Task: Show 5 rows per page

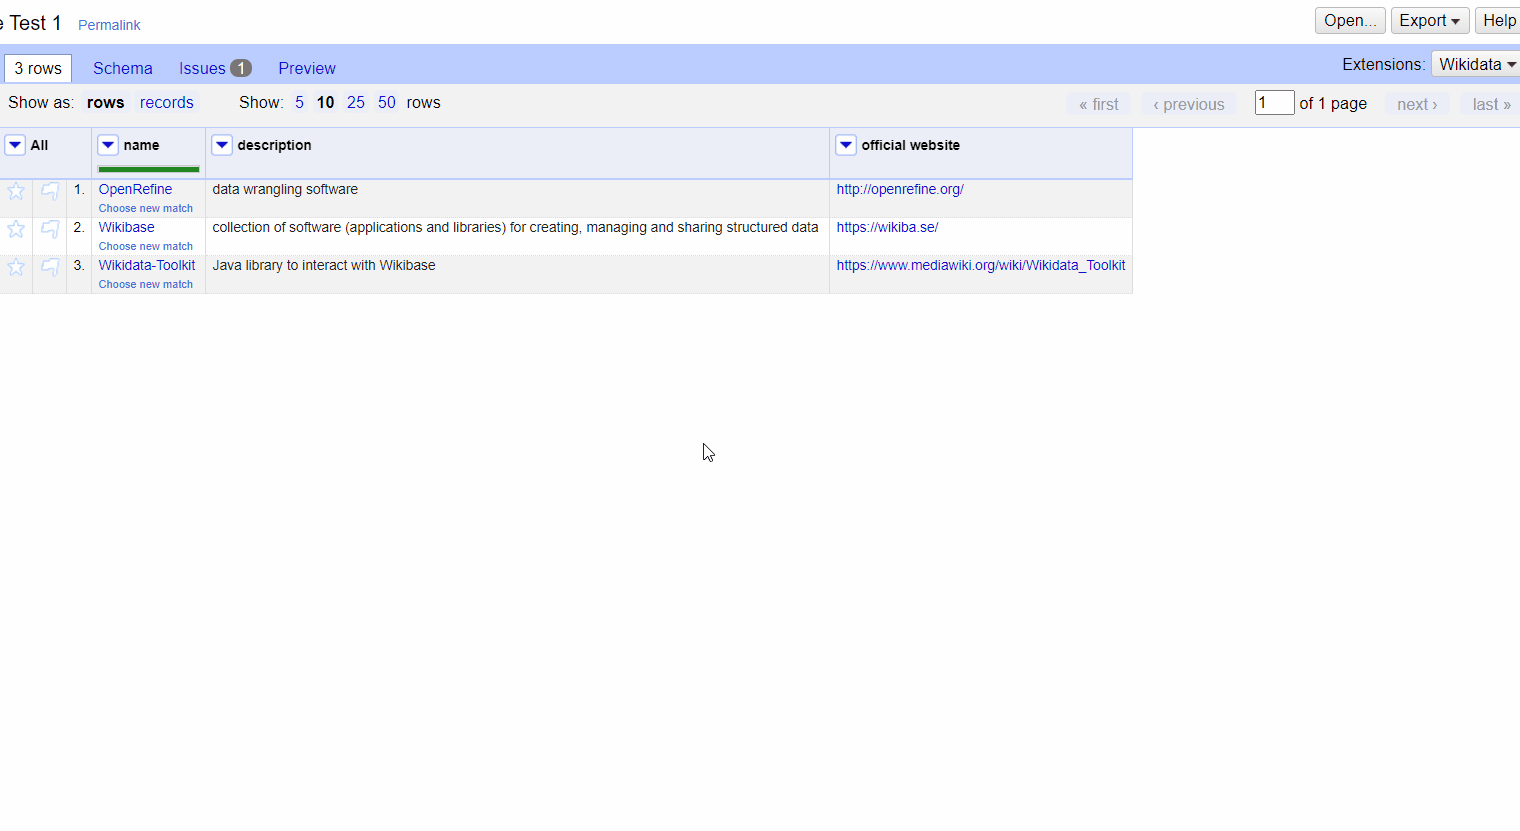Action: click(x=299, y=103)
